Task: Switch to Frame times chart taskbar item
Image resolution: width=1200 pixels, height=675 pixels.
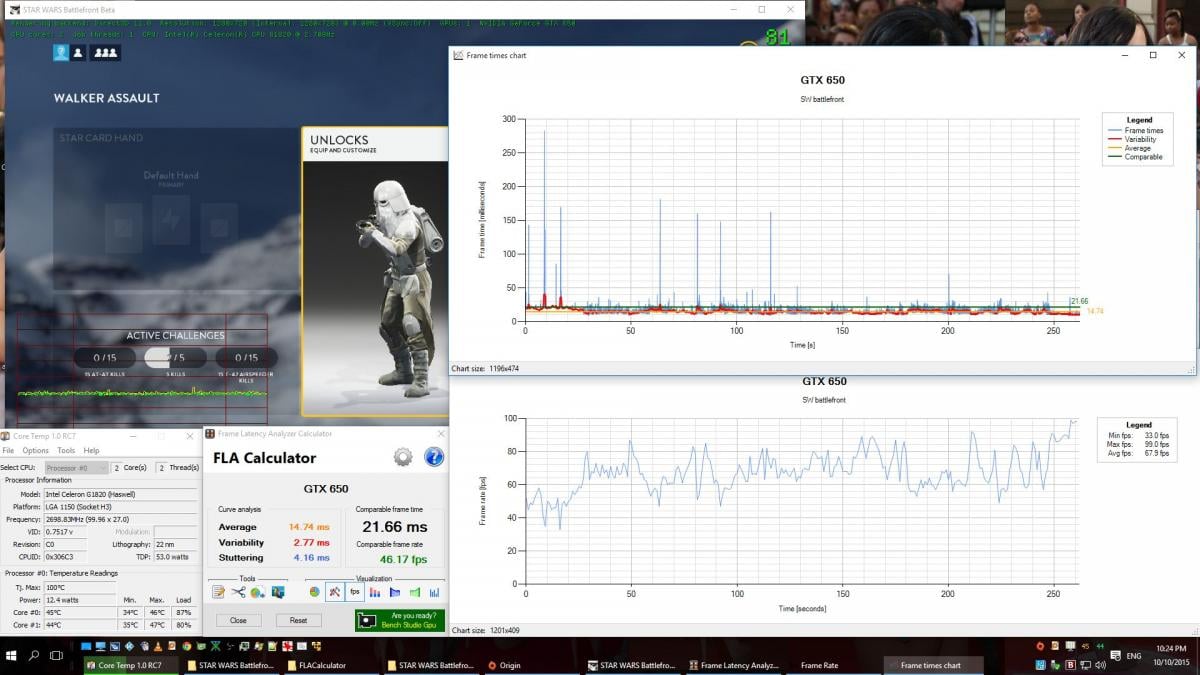Action: click(934, 665)
